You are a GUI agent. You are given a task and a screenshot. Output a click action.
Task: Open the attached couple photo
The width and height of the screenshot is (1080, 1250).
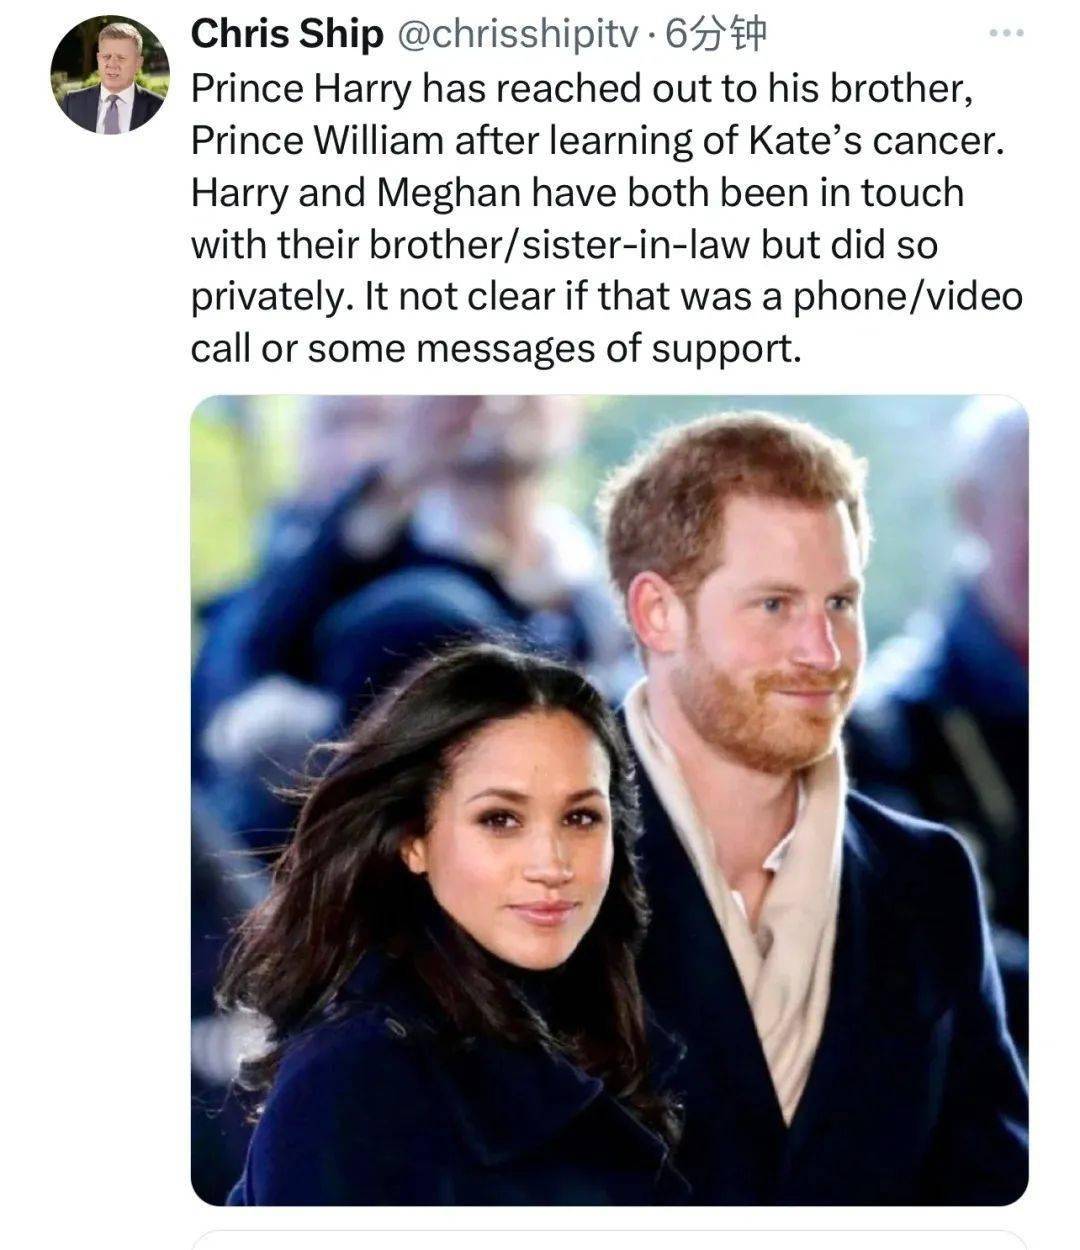tap(609, 800)
